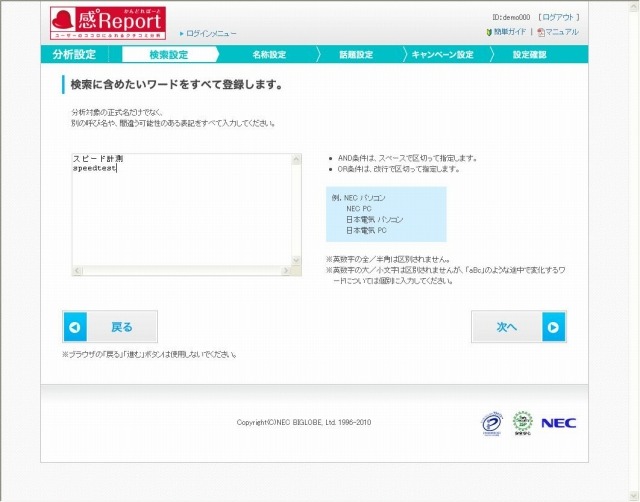640x502 pixels.
Task: Click the text area scroll left arrow
Action: pyautogui.click(x=78, y=271)
